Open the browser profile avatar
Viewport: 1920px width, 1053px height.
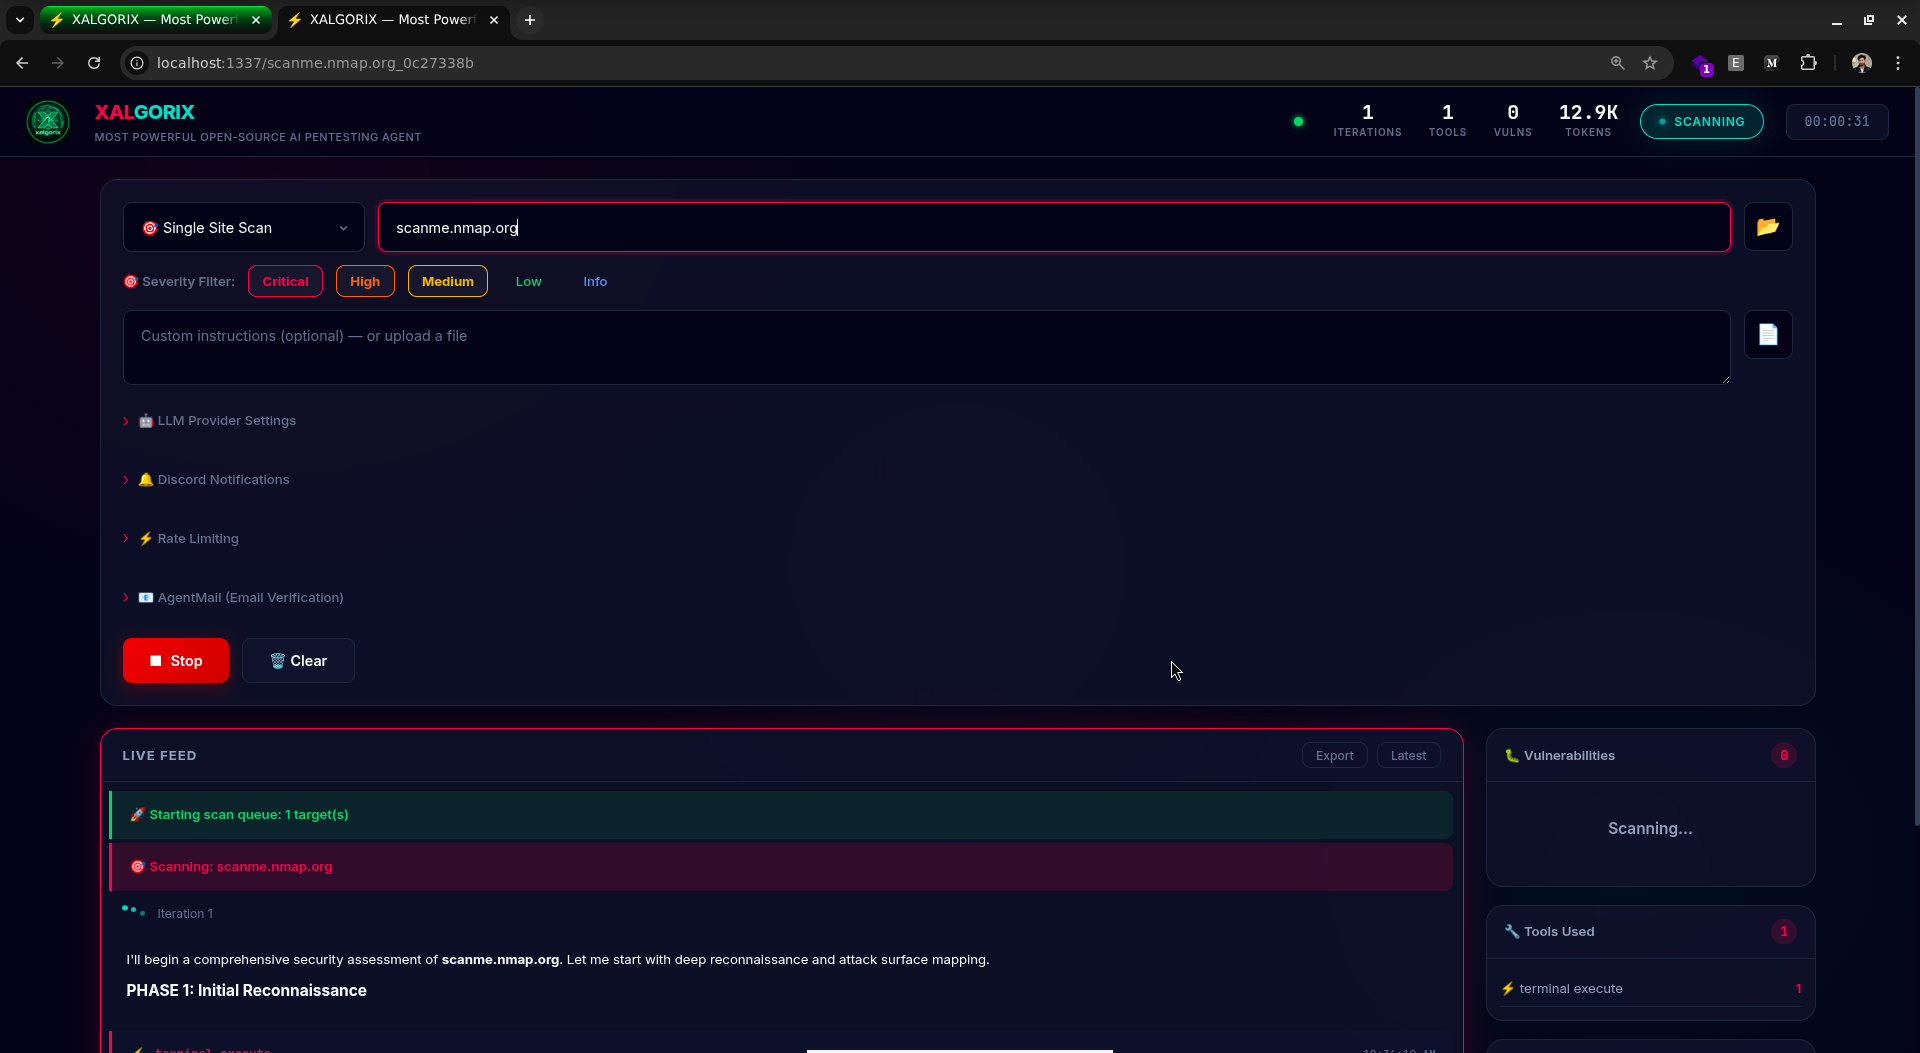tap(1861, 63)
